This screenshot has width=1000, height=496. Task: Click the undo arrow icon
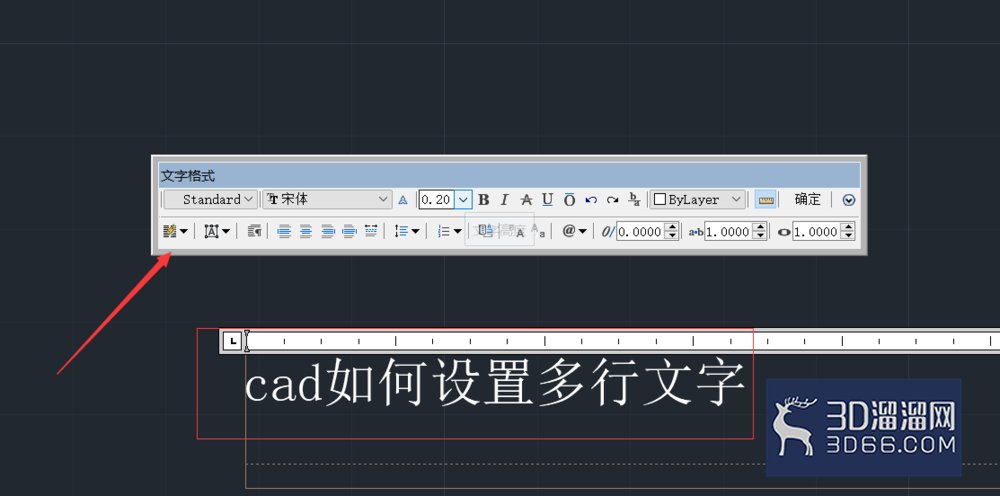[591, 200]
